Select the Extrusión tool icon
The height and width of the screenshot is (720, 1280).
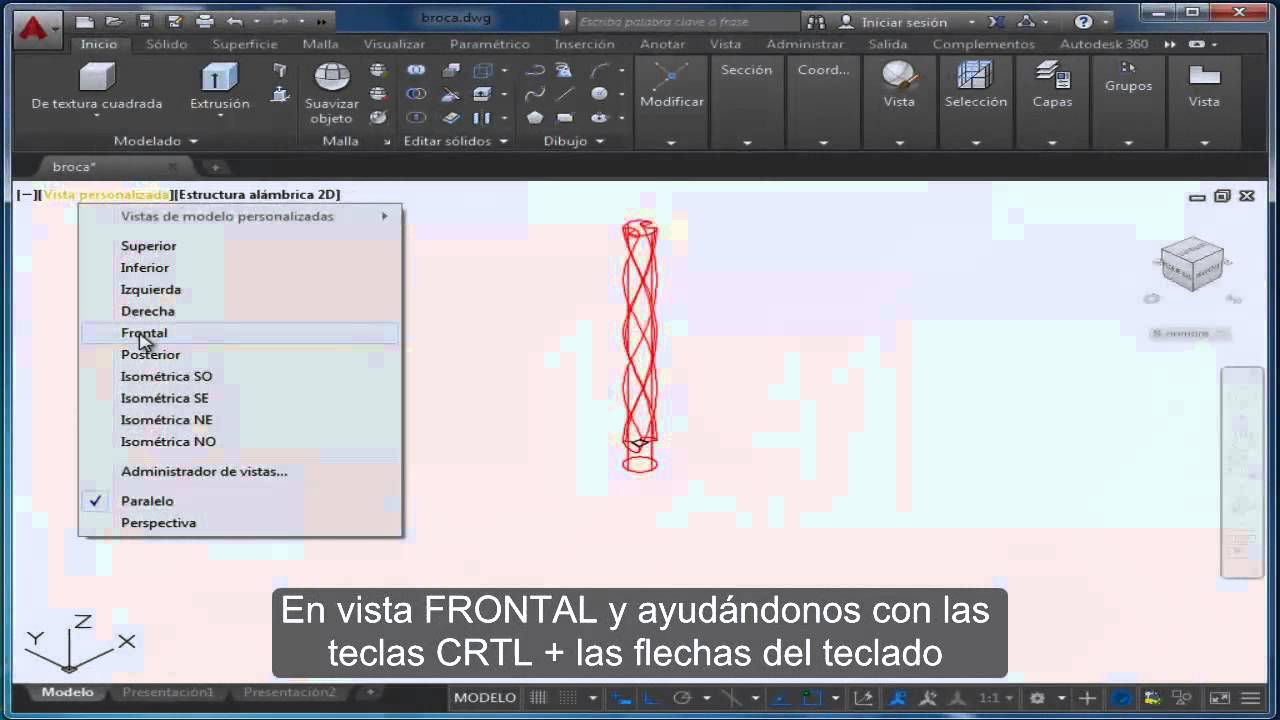pos(219,77)
